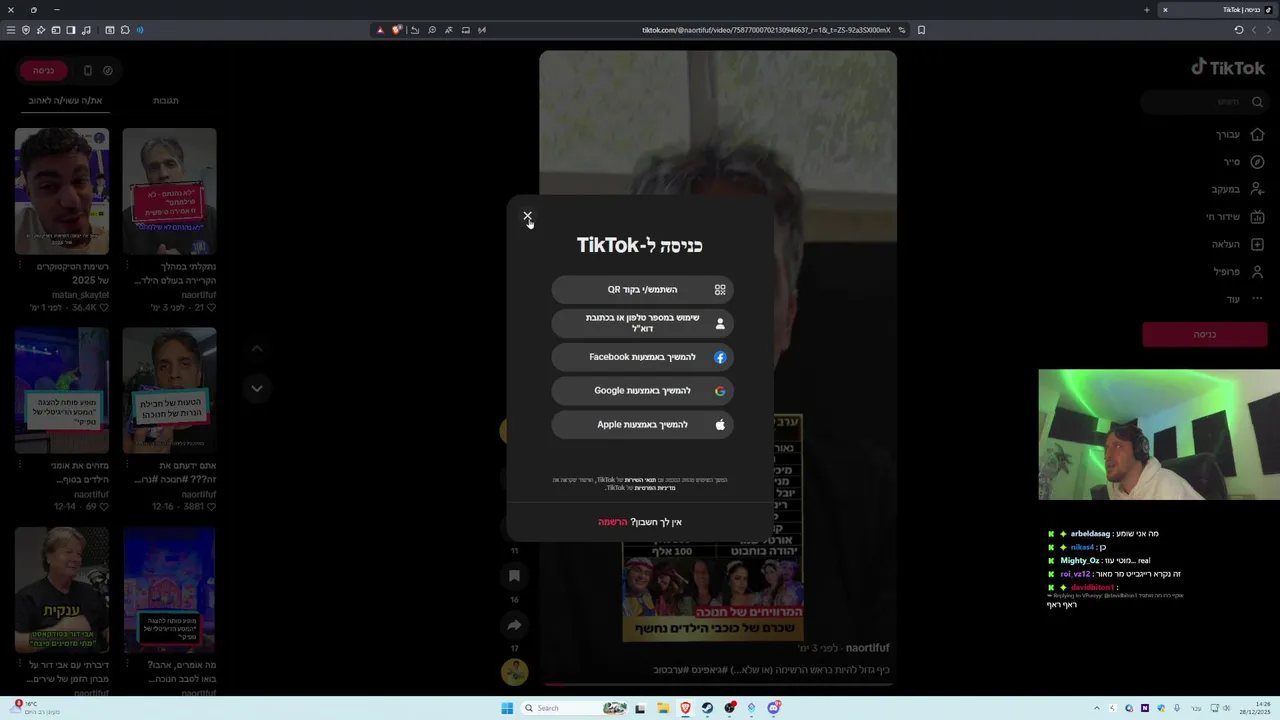Screen dimensions: 1280x720
Task: Close the TikTok login dialog
Action: coord(527,216)
